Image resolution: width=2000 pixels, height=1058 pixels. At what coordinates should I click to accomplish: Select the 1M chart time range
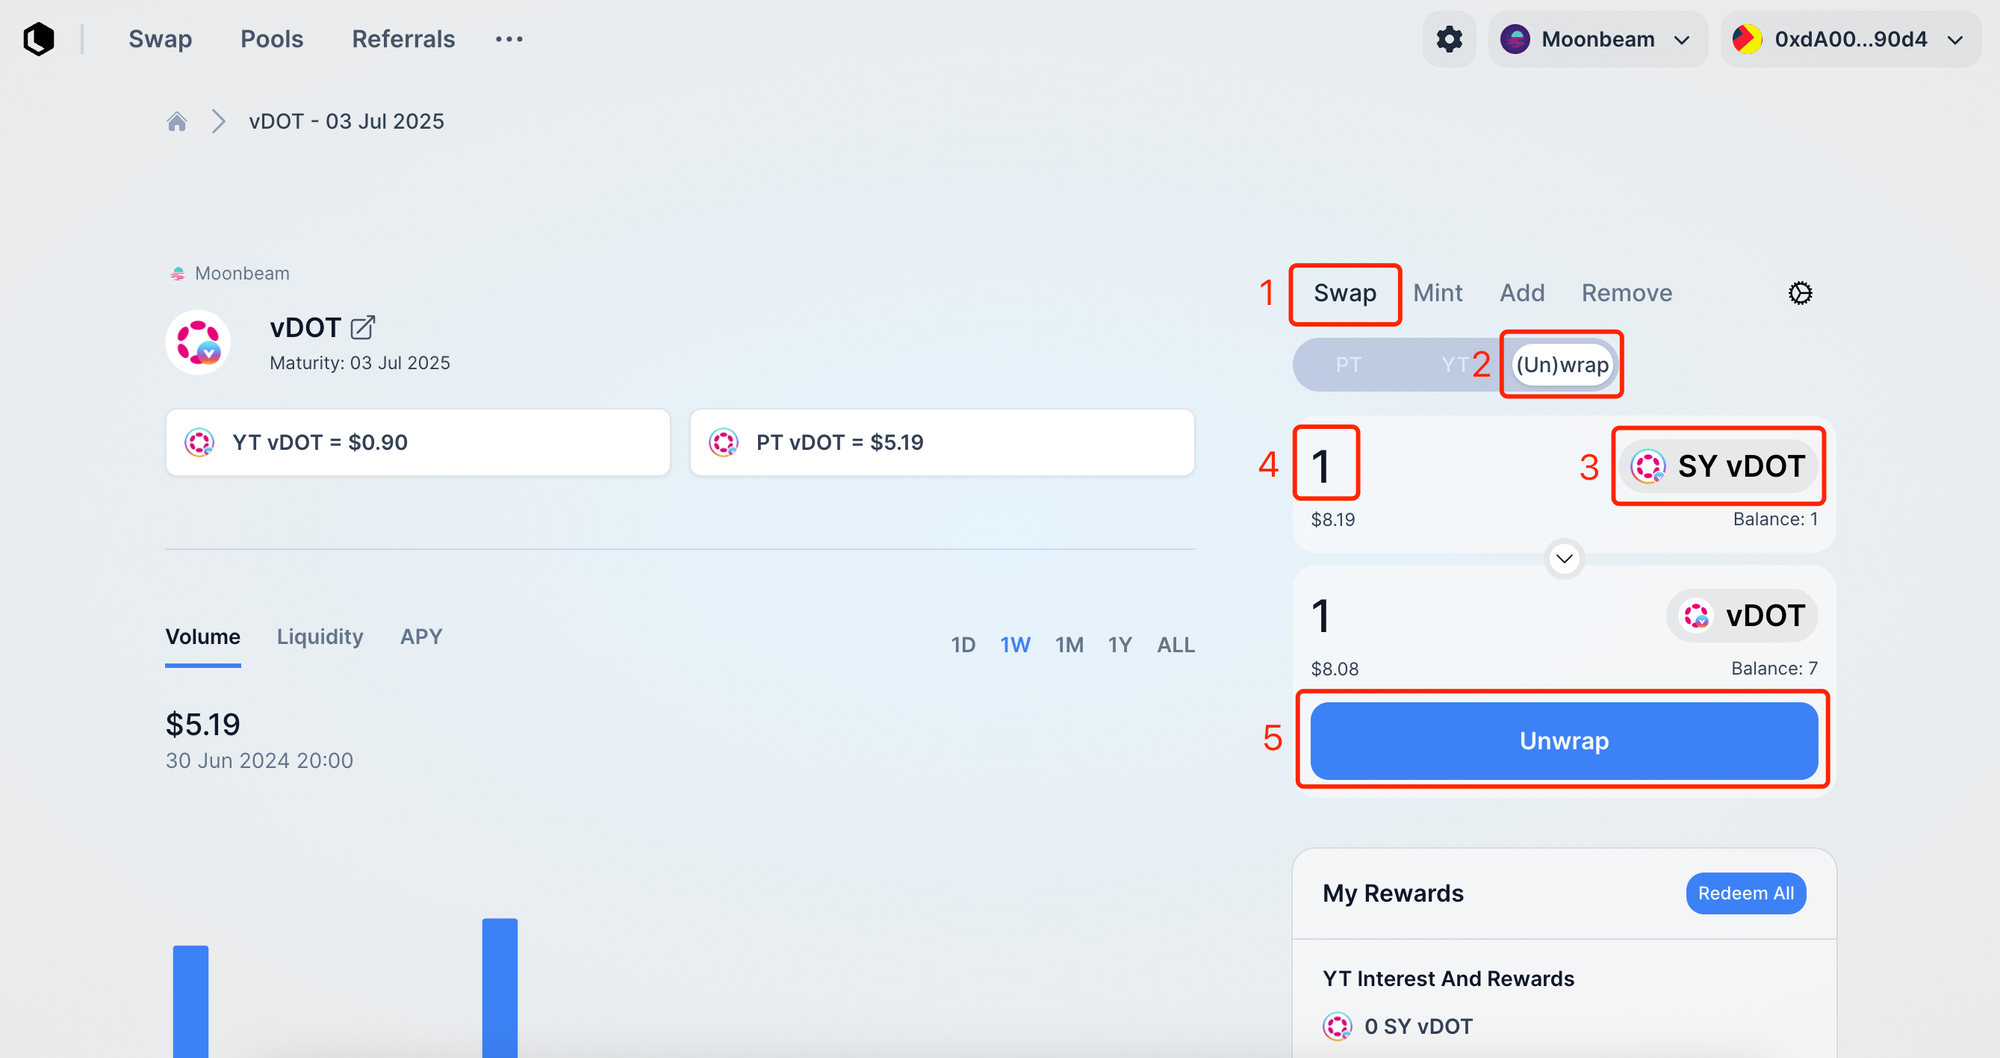click(1069, 645)
